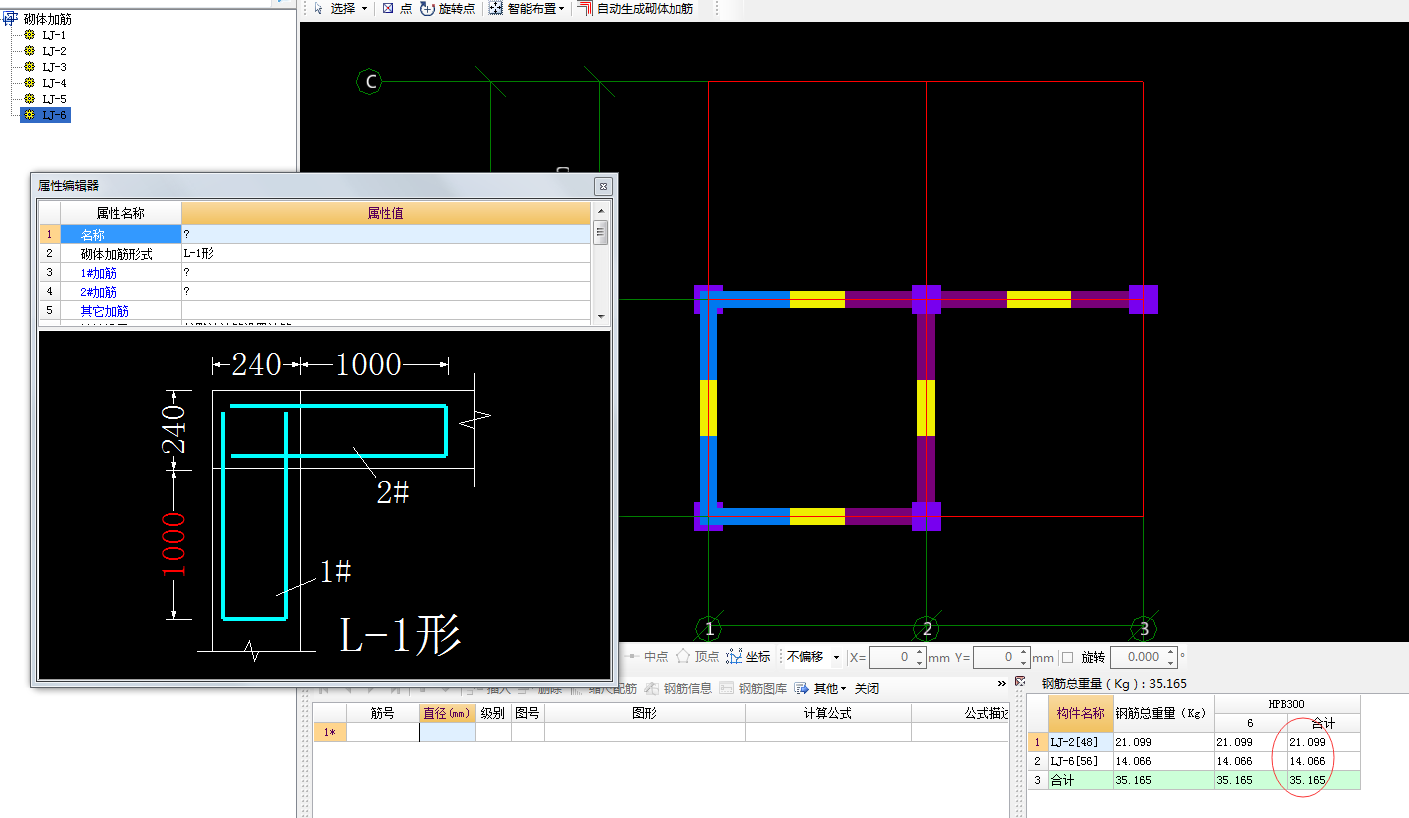
Task: Select LJ-5 in the component tree
Action: click(54, 99)
